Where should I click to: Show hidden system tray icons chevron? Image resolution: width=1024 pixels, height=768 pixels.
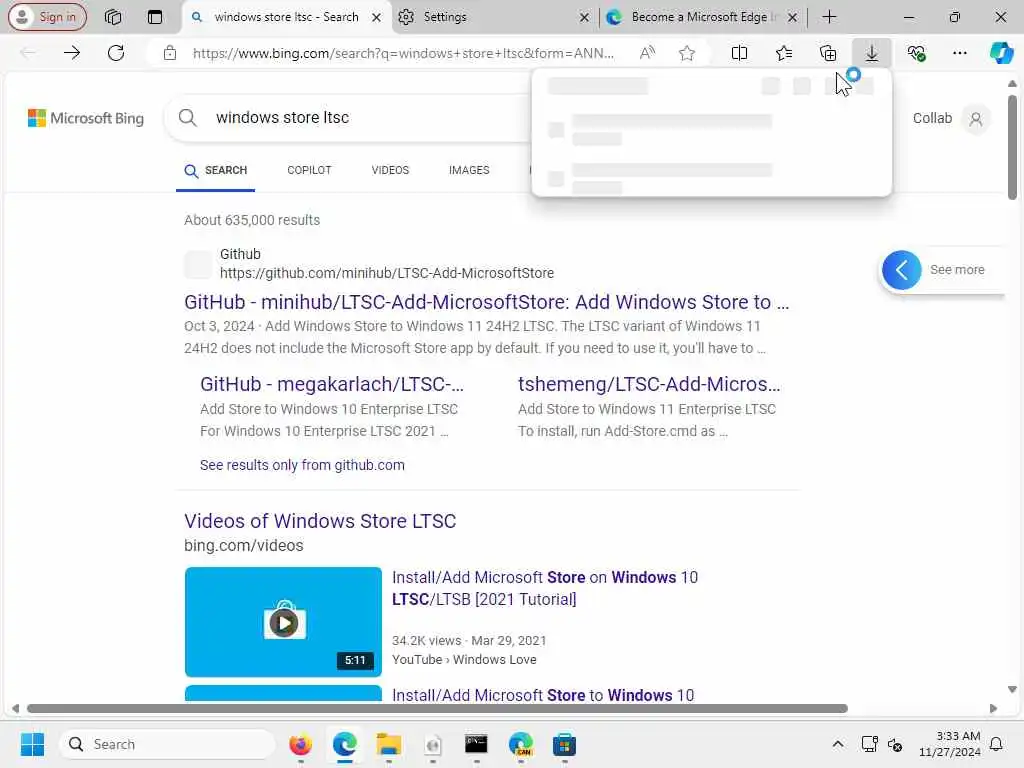838,744
